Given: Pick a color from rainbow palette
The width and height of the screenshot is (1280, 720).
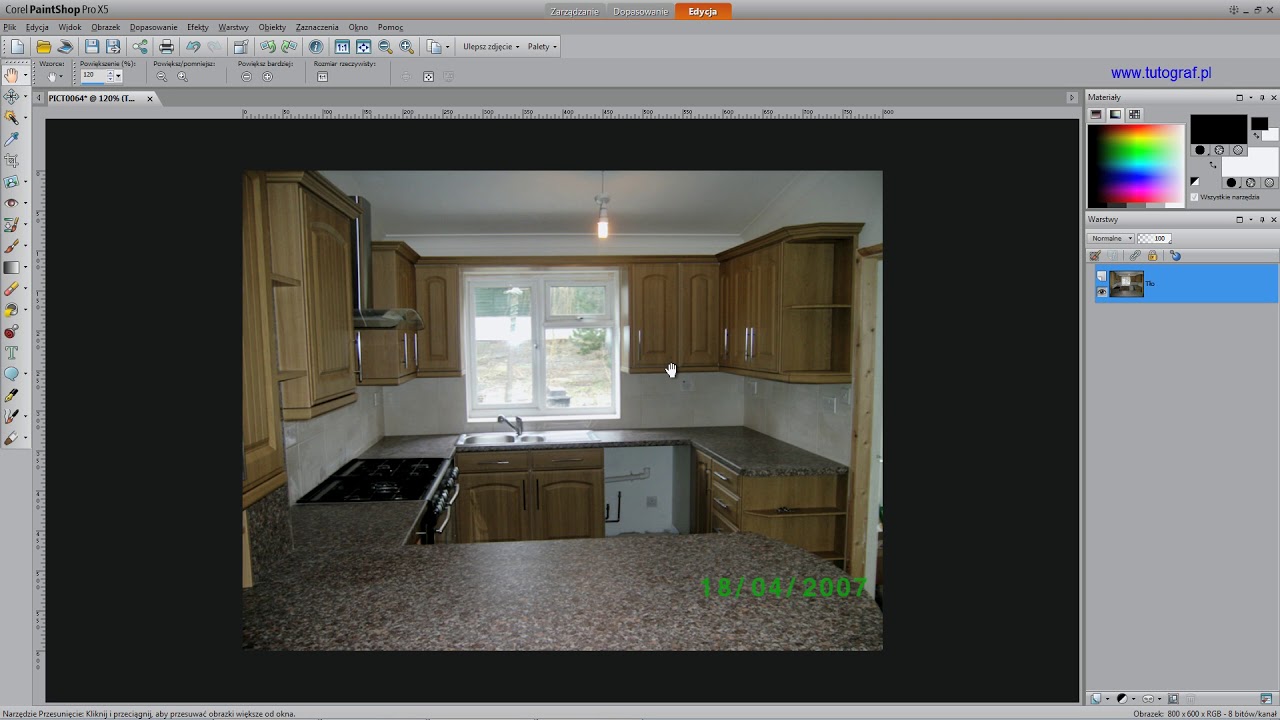Looking at the screenshot, I should [1136, 165].
